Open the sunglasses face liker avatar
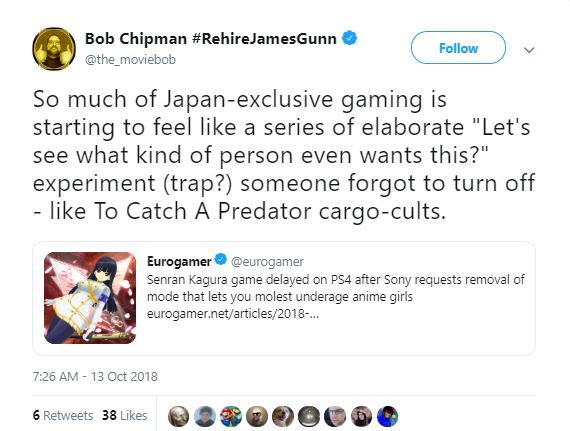 coord(257,416)
